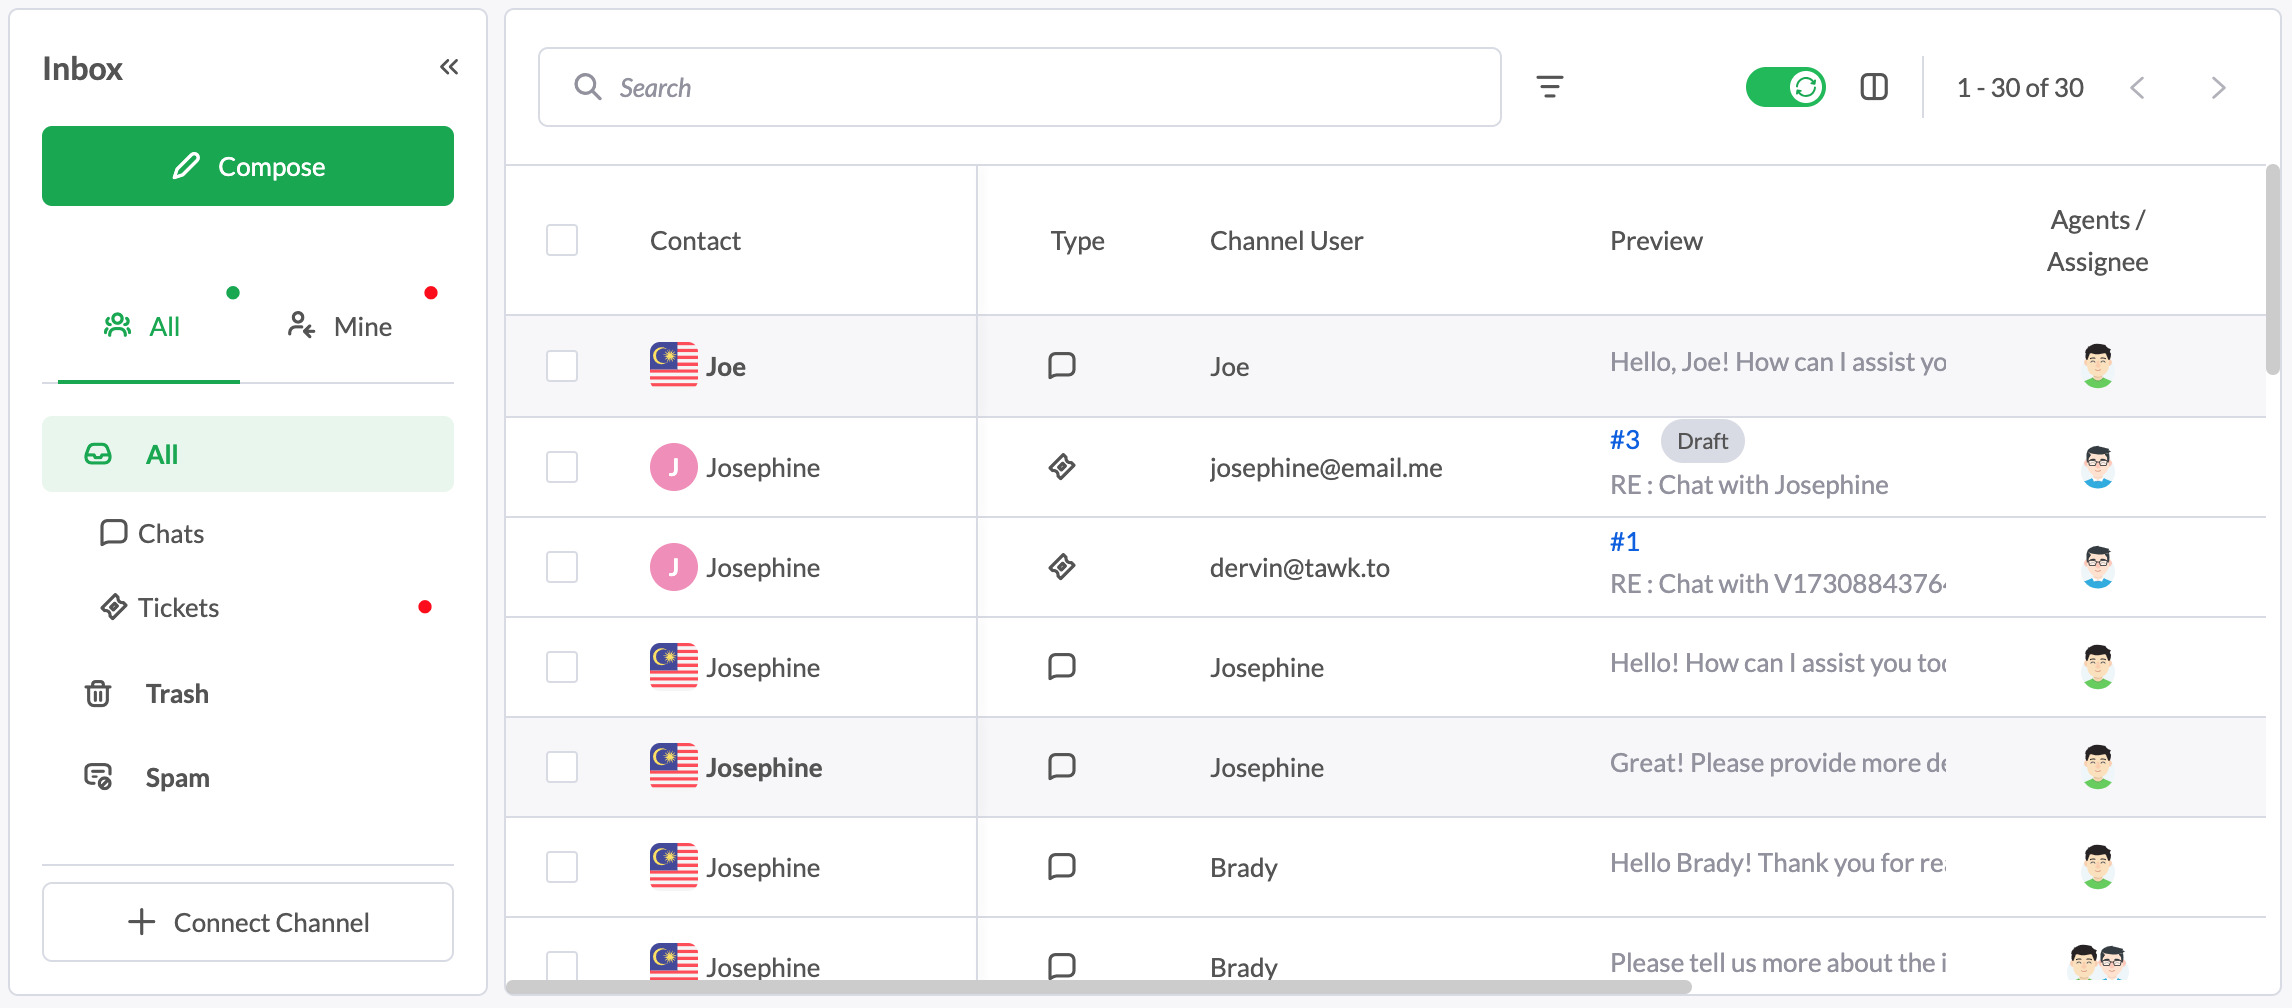Open 'Hello, Joe! How can I assist' preview
The image size is (2292, 1008).
[x=1778, y=362]
